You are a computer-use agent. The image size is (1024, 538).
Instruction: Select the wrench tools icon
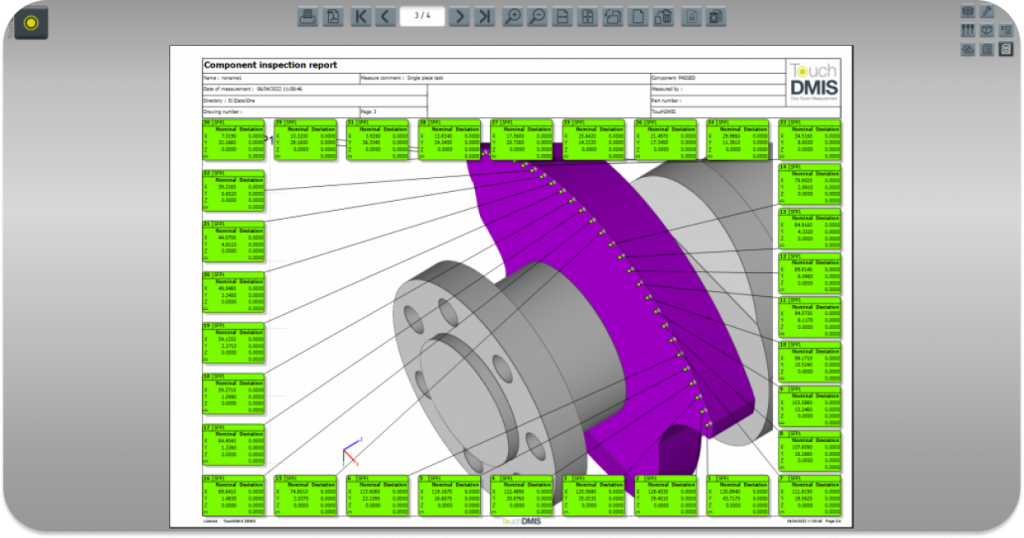987,12
